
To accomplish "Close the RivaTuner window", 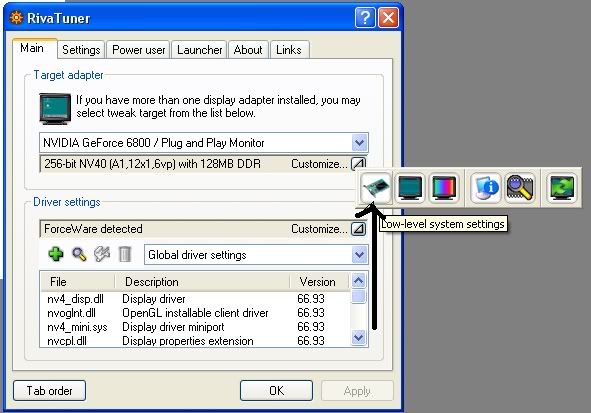I will 389,17.
